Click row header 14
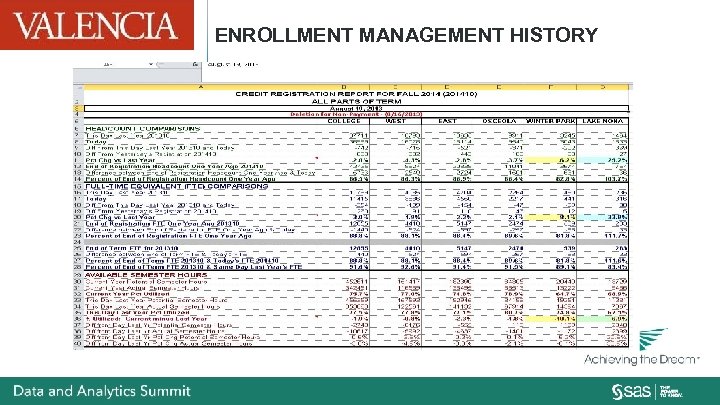Viewport: 720px width, 405px height. [x=78, y=179]
